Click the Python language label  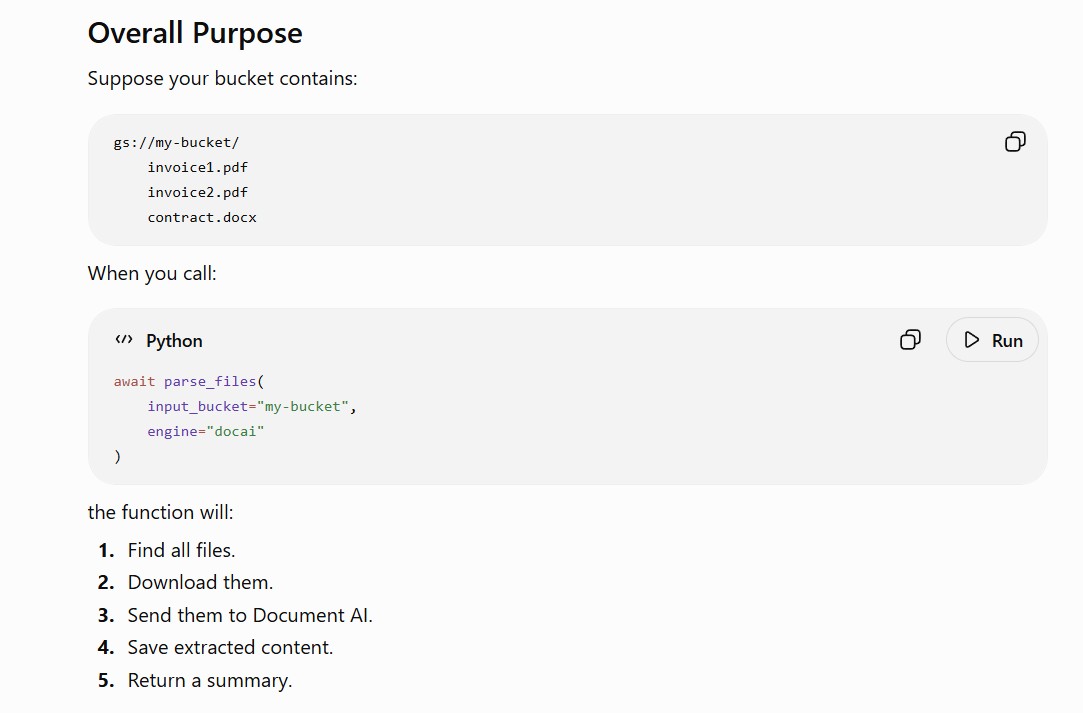point(174,341)
